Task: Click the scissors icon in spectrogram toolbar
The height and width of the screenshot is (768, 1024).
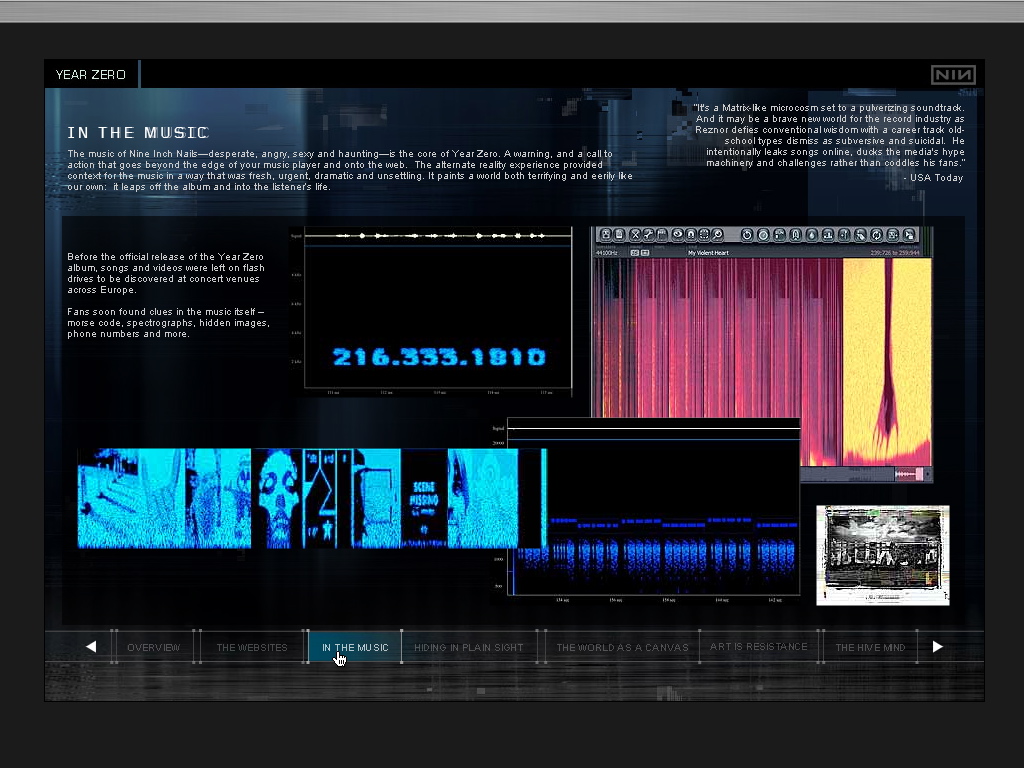Action: [x=635, y=235]
